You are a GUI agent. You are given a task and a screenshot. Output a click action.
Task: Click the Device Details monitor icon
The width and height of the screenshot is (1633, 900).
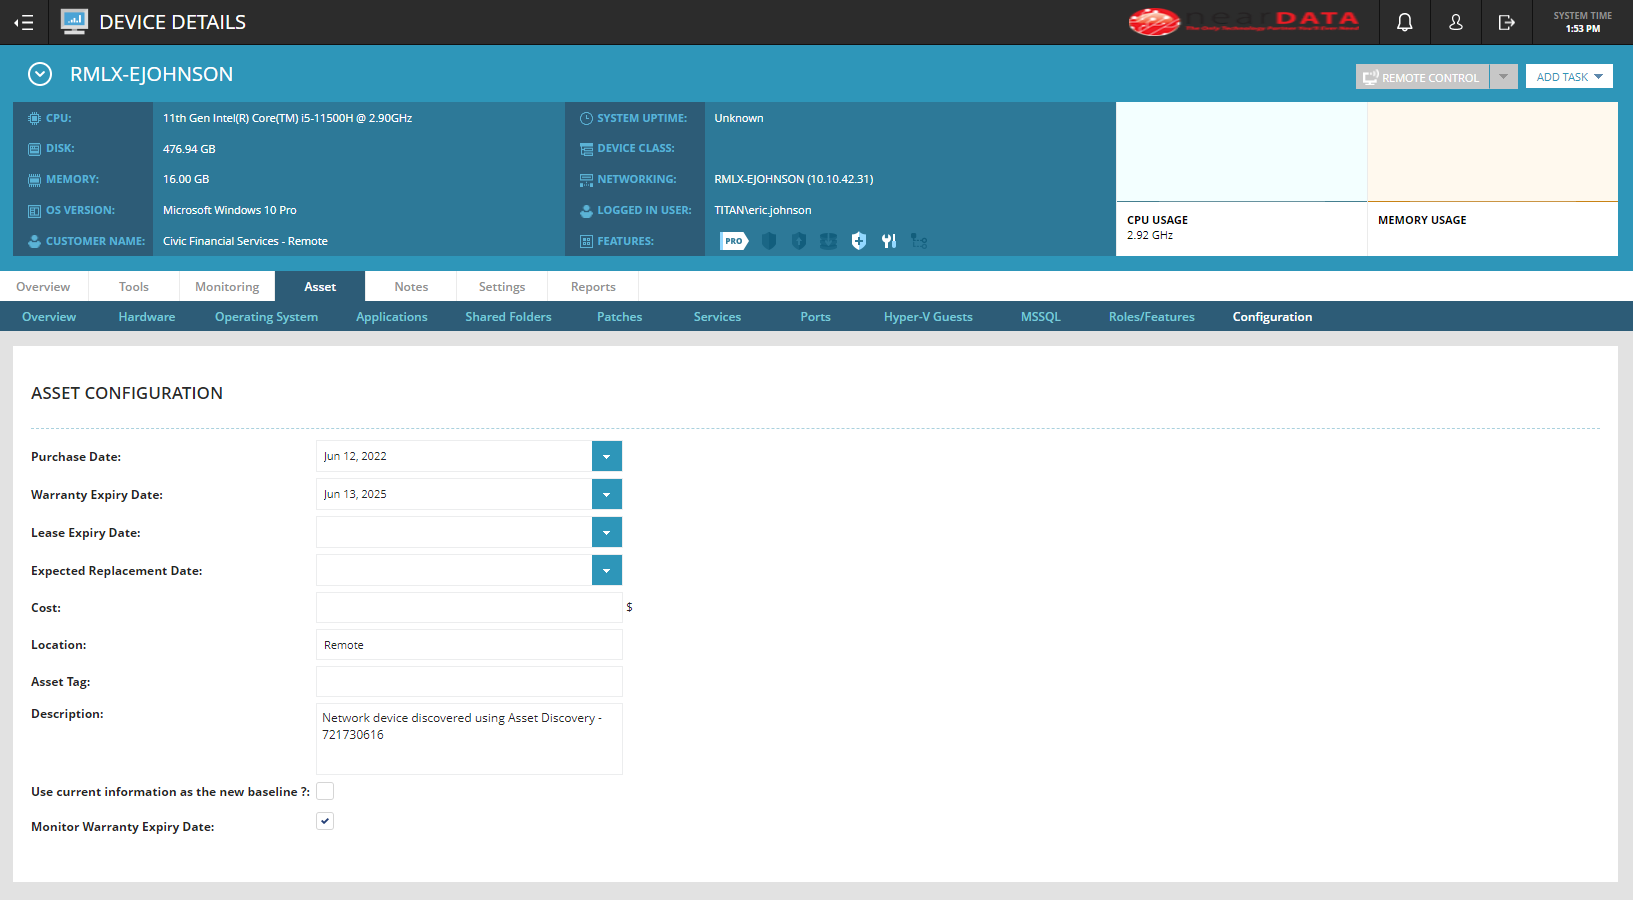coord(74,21)
